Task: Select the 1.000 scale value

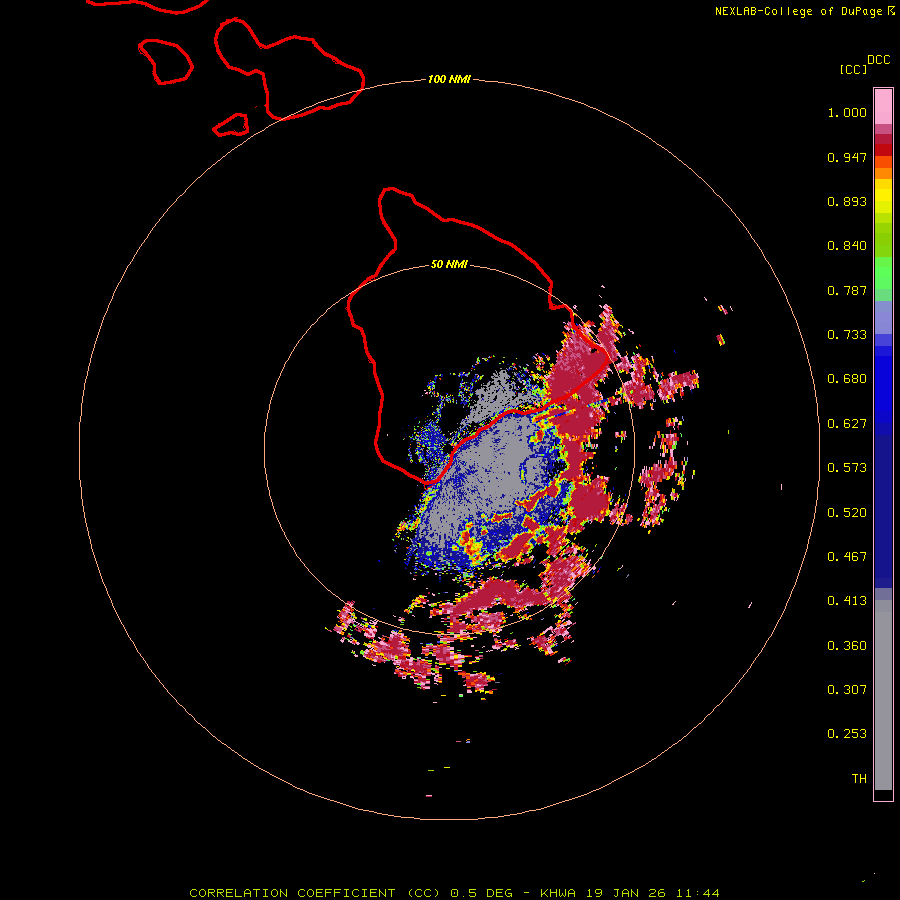Action: pos(847,112)
